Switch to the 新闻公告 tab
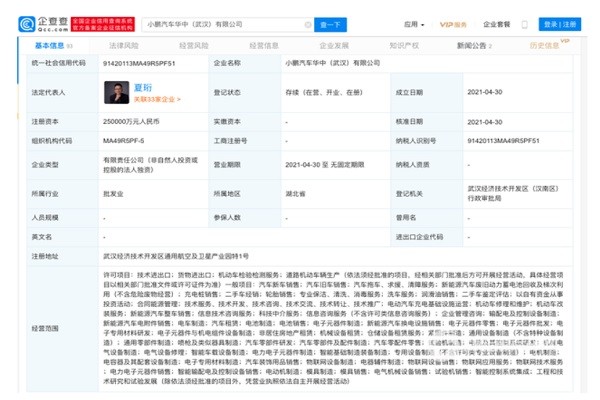 point(474,46)
